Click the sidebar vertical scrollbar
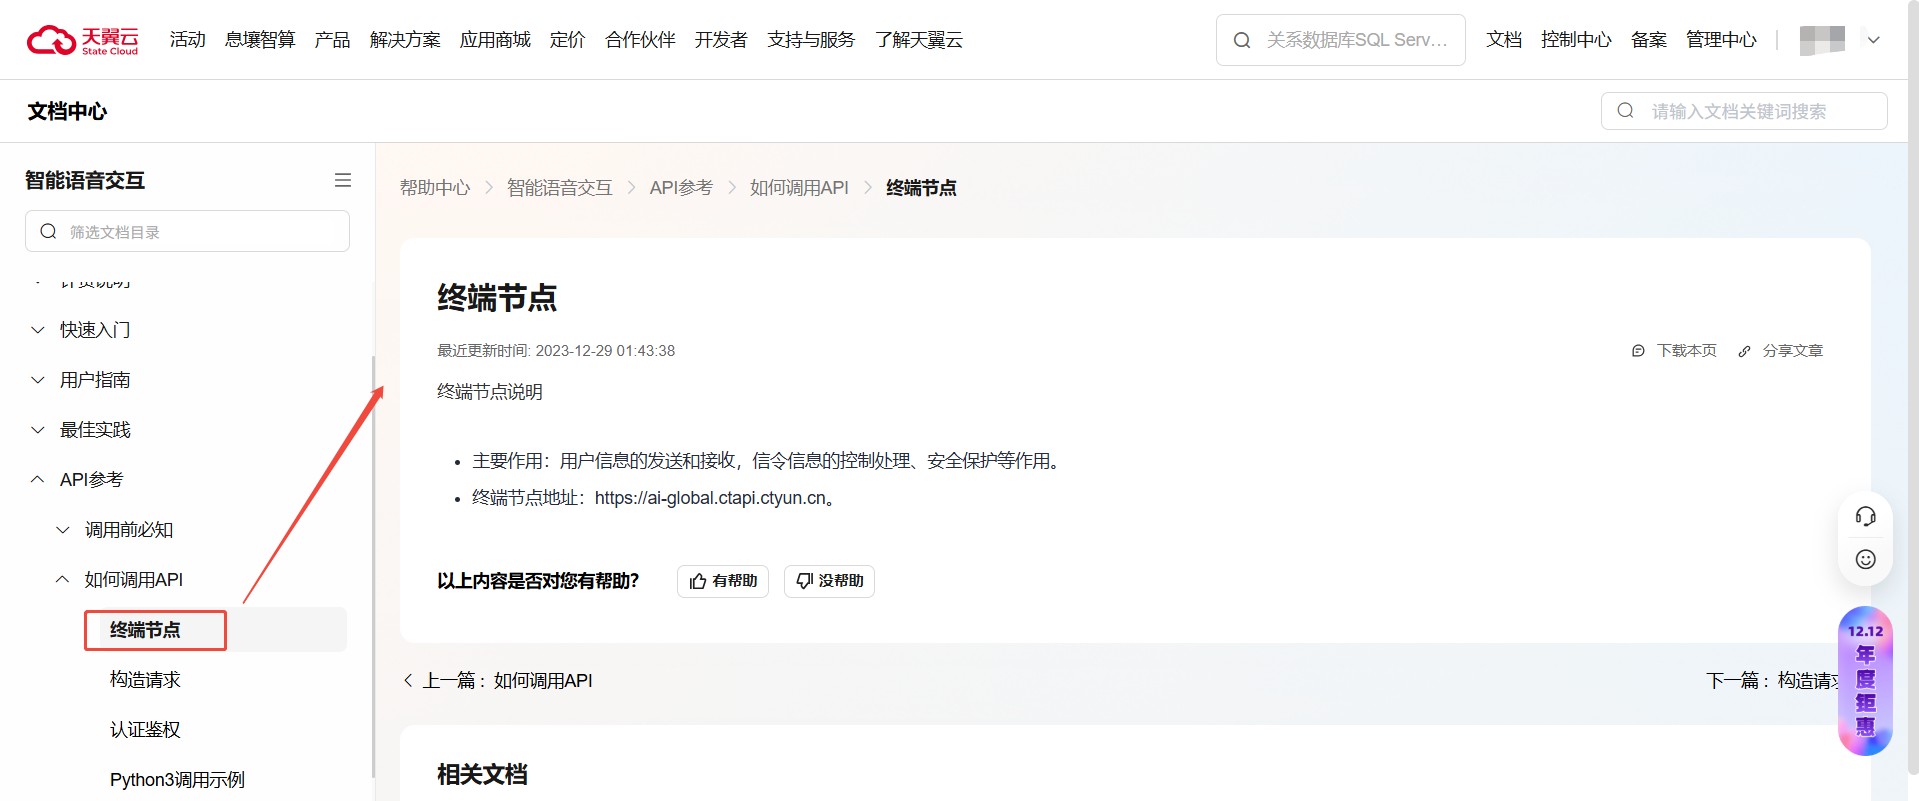 [x=373, y=566]
